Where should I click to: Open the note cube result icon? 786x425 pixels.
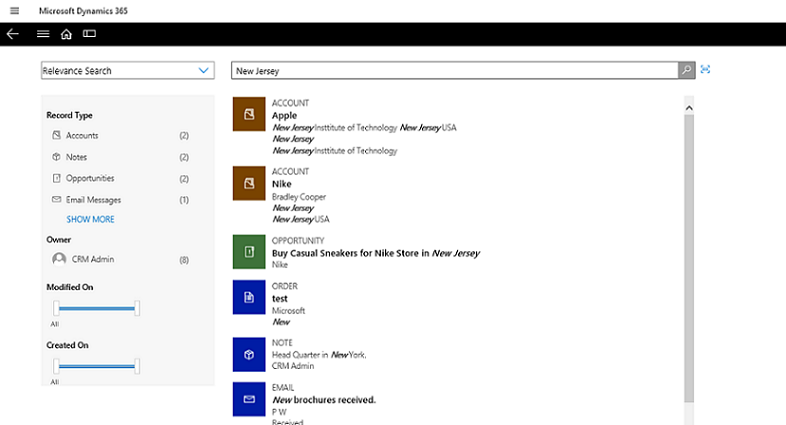click(x=249, y=354)
